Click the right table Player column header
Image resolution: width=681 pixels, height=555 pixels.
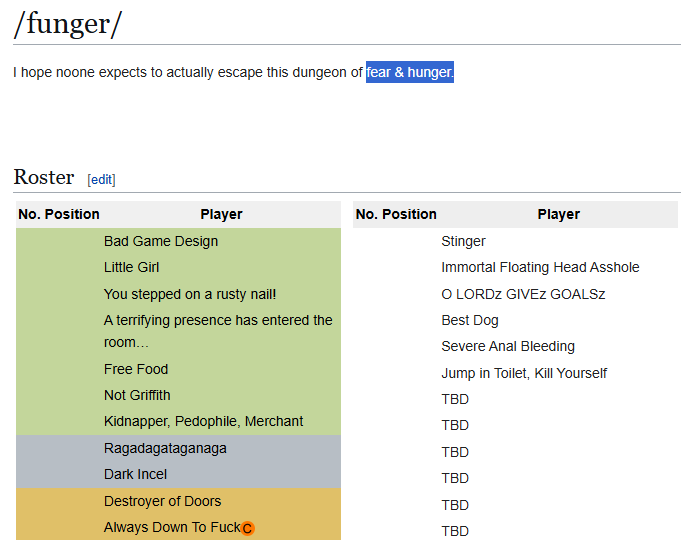pos(559,214)
